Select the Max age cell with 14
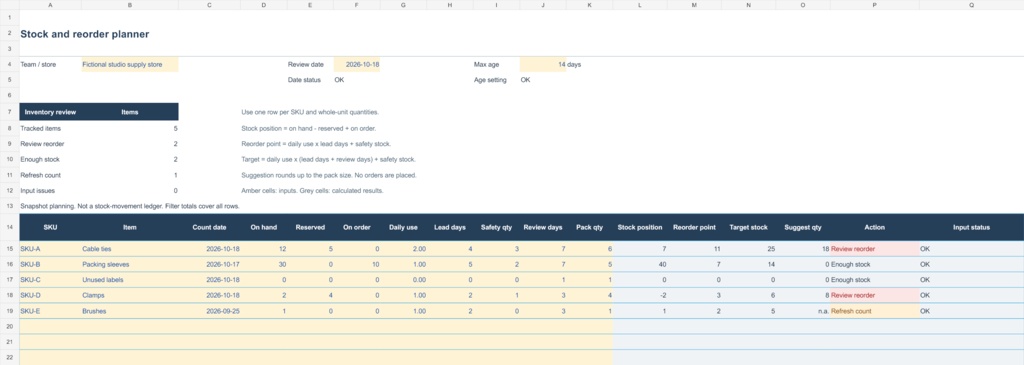The image size is (1024, 365). pos(543,65)
